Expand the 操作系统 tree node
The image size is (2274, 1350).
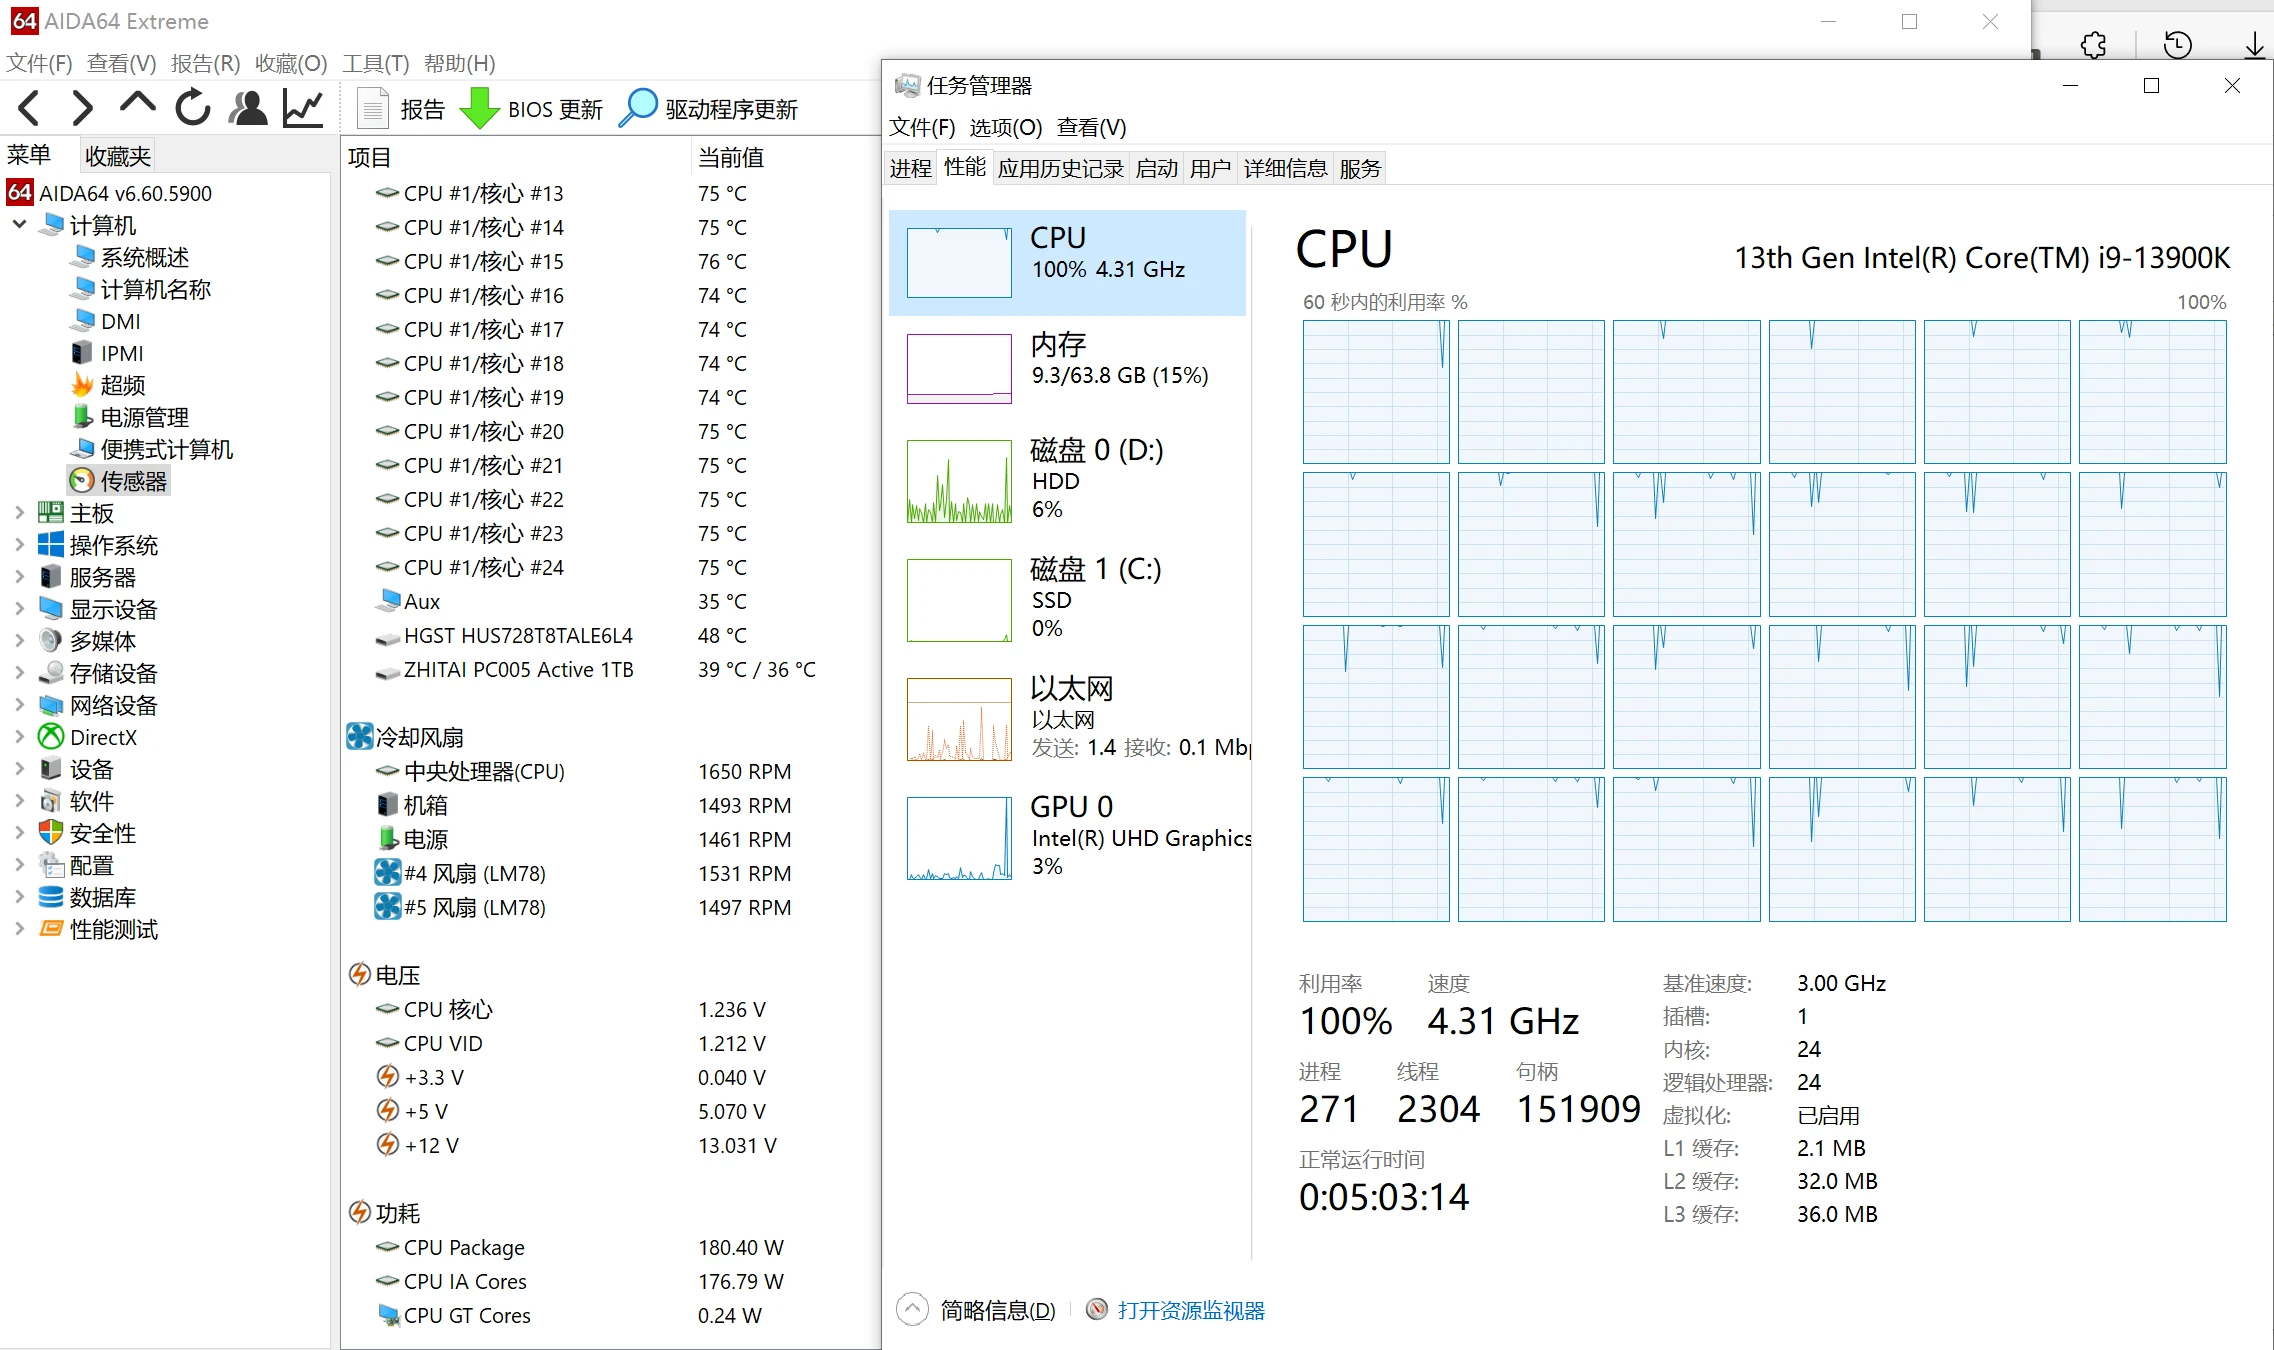19,545
